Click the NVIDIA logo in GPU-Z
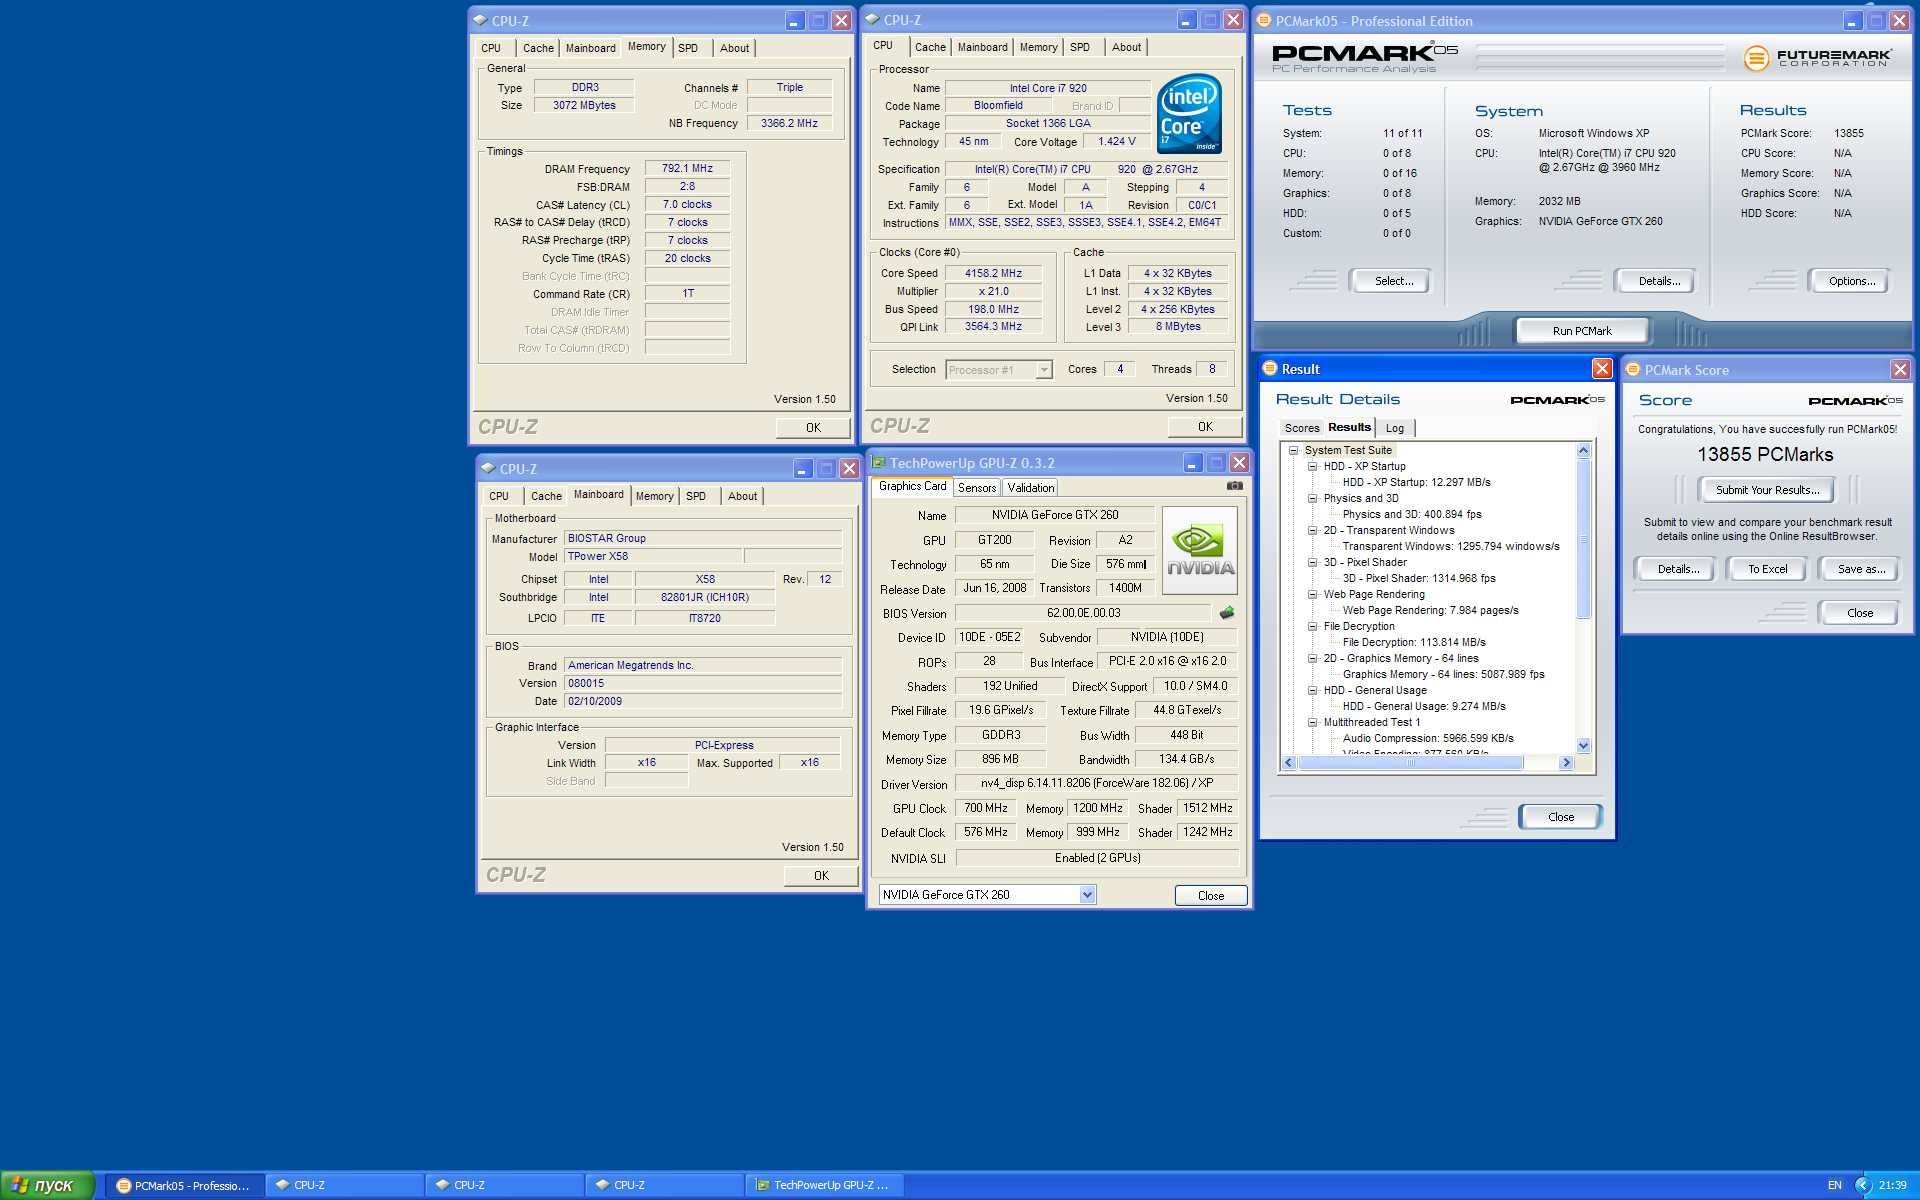This screenshot has height=1200, width=1920. 1200,550
